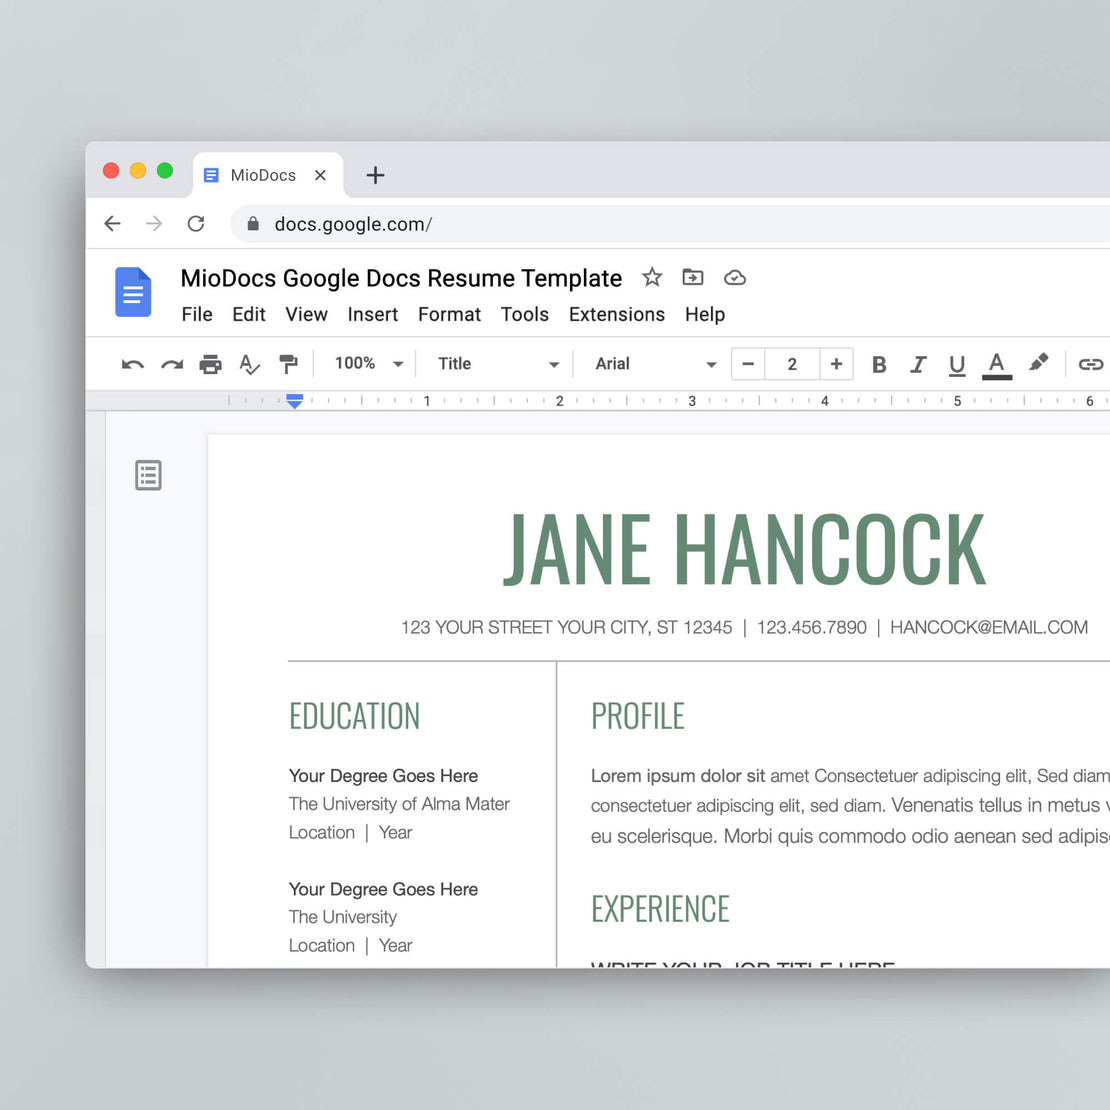Select the Undo icon
The width and height of the screenshot is (1110, 1110).
(x=131, y=364)
